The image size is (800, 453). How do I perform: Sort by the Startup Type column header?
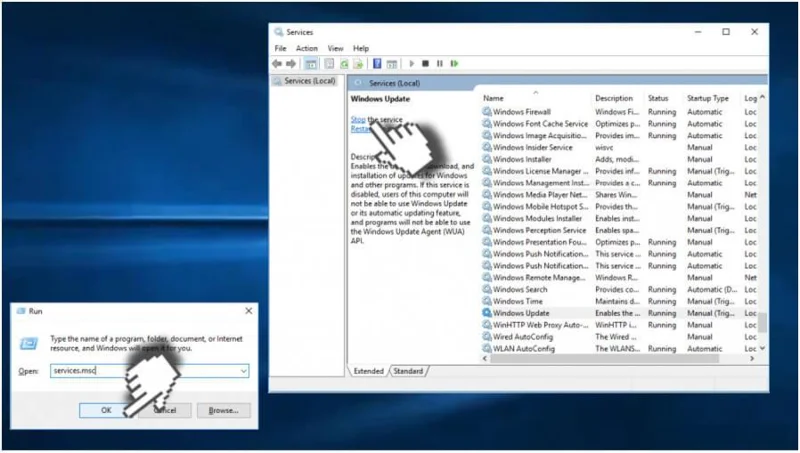click(713, 98)
